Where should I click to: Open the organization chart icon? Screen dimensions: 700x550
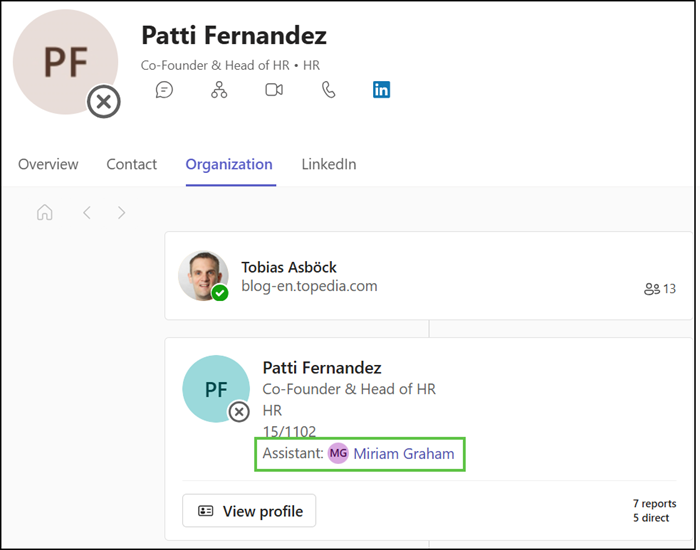pyautogui.click(x=219, y=90)
